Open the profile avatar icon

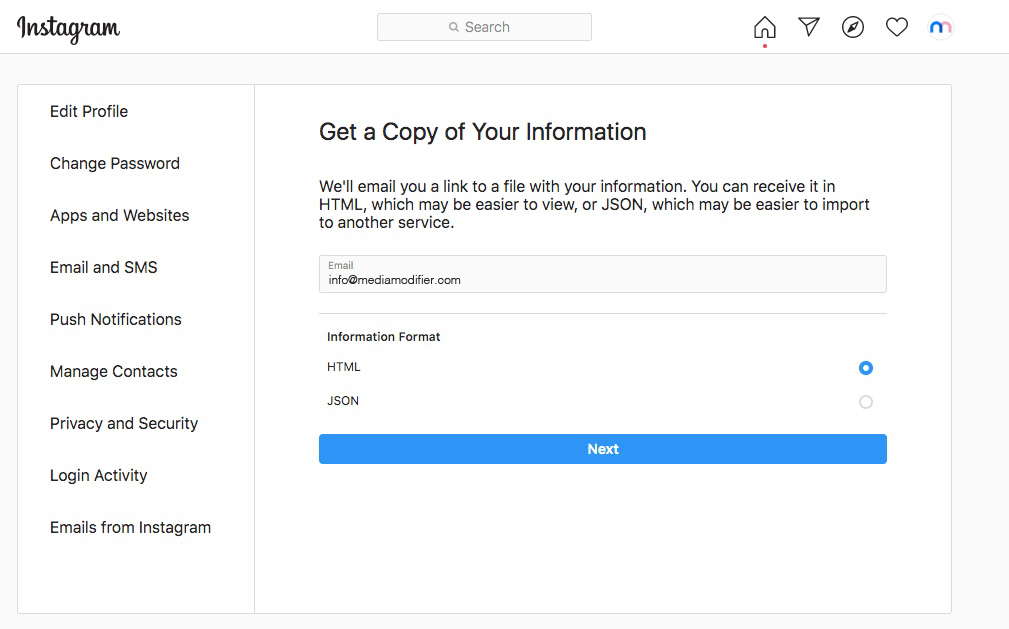[x=940, y=27]
